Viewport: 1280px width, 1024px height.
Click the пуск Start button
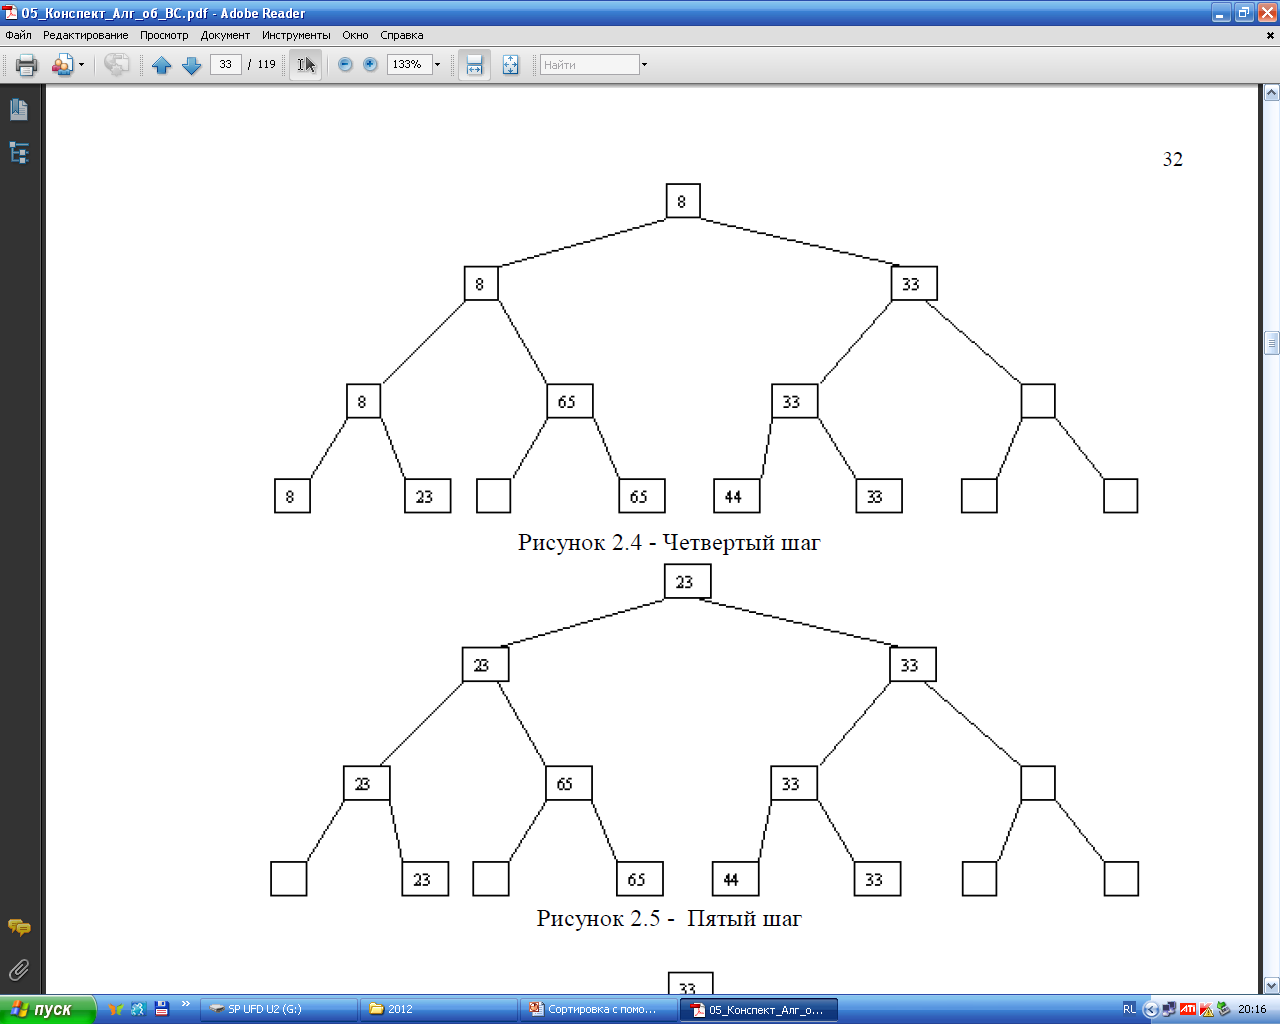click(47, 1009)
